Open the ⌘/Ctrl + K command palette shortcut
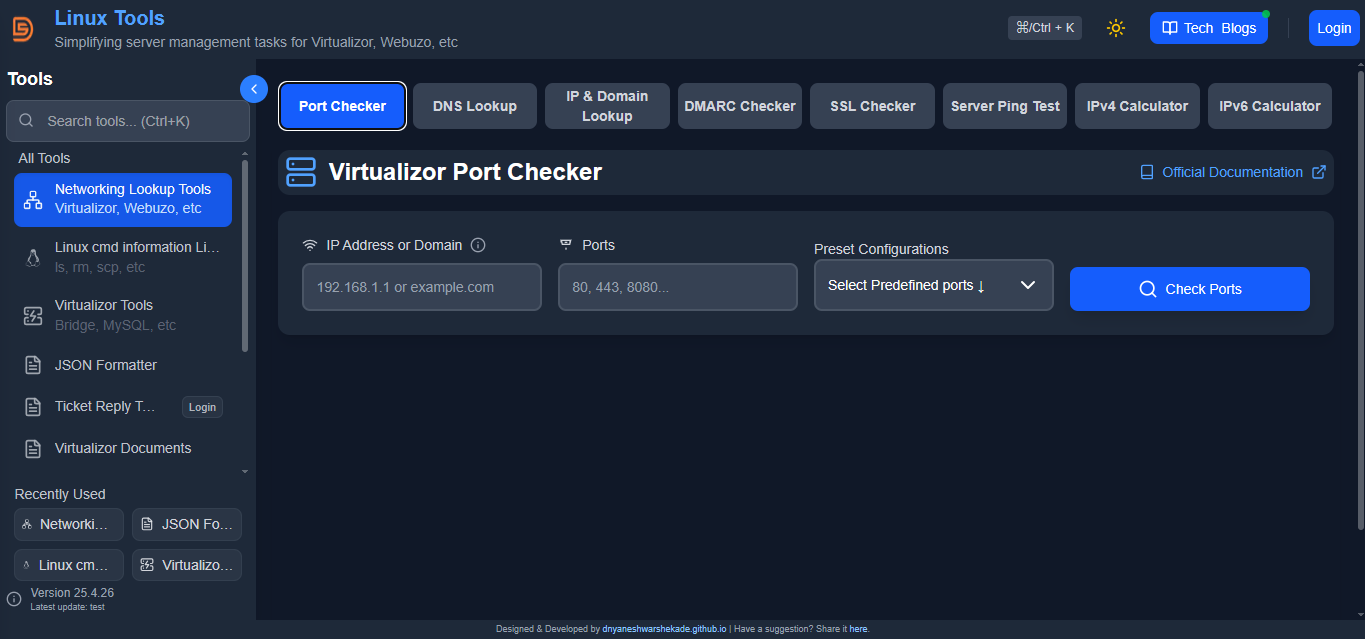The width and height of the screenshot is (1365, 639). tap(1044, 28)
